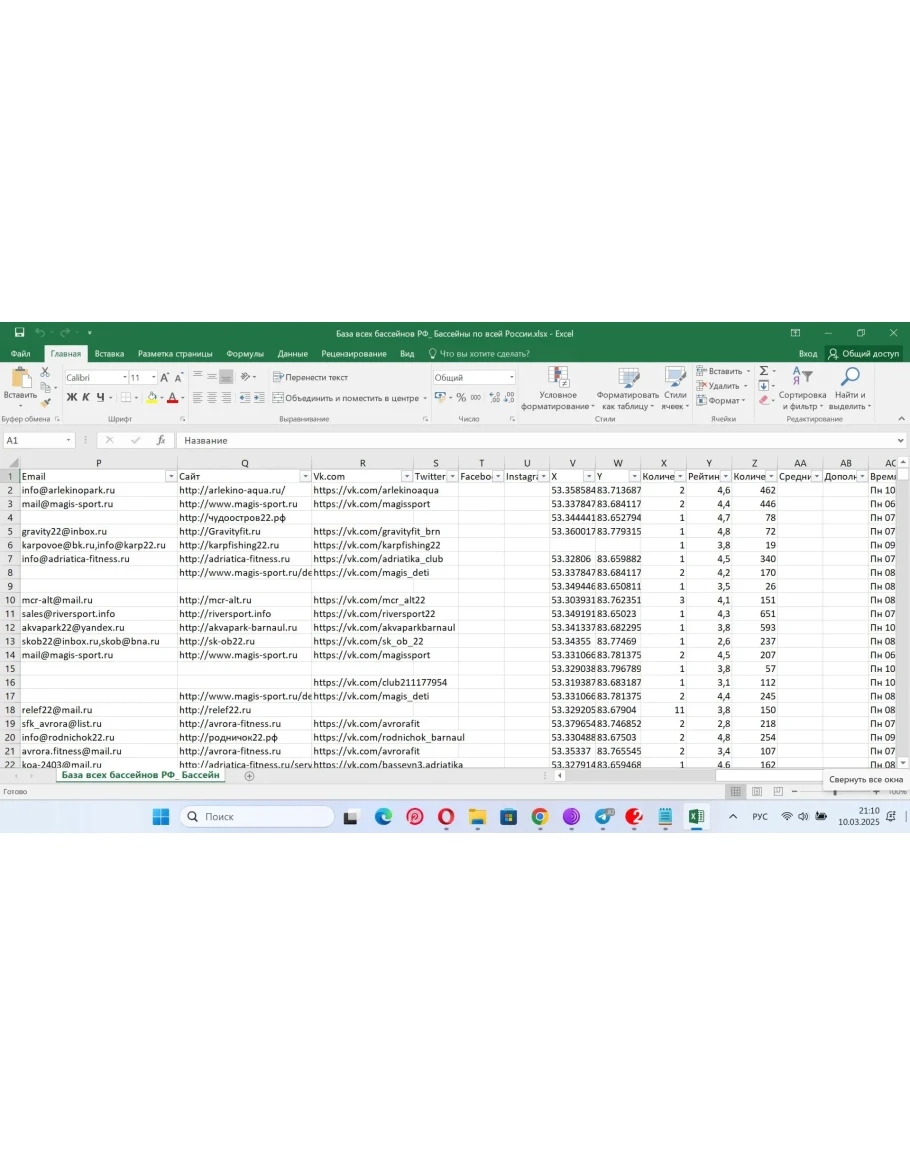910x1155 pixels.
Task: Apply the 000 thousands separator format
Action: point(476,398)
